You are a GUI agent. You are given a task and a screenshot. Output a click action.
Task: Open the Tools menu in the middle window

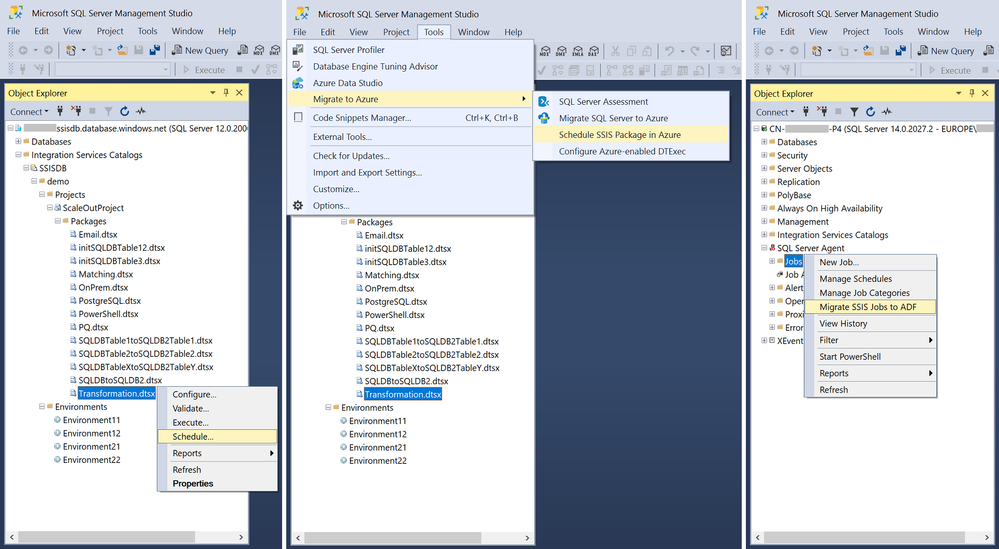434,32
